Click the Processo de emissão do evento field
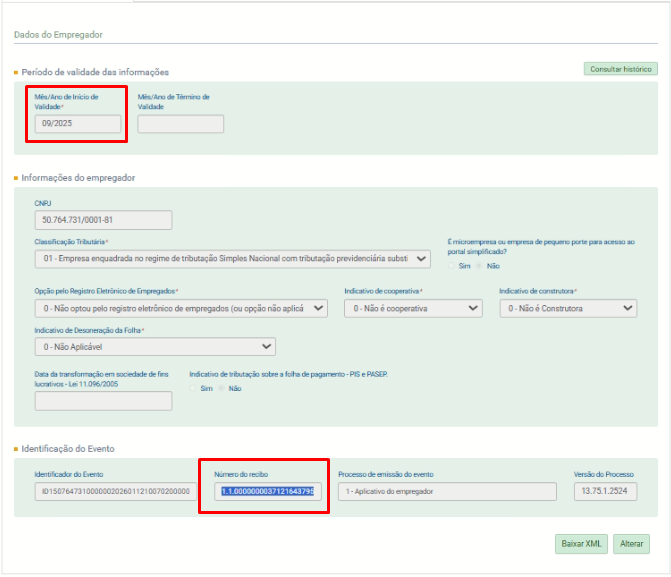This screenshot has width=671, height=577. 446,491
